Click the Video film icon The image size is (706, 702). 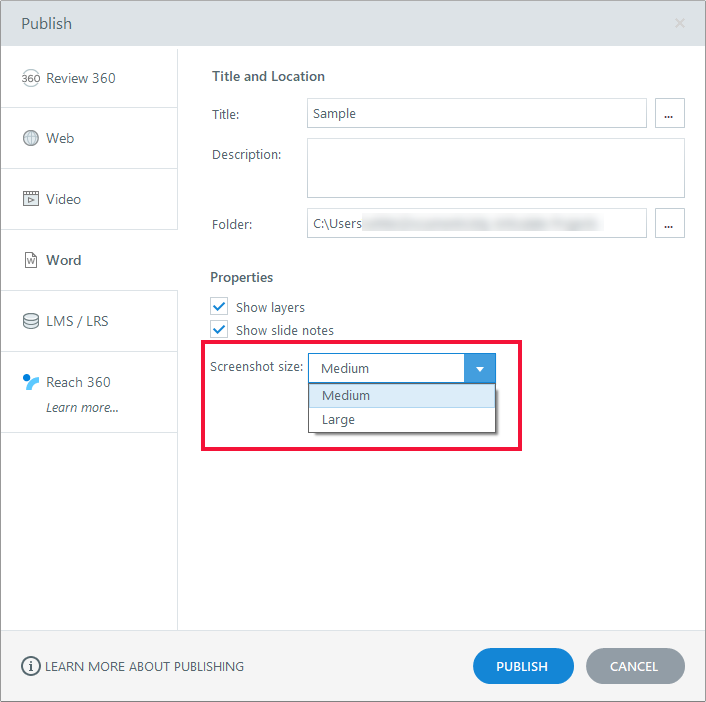click(x=30, y=199)
